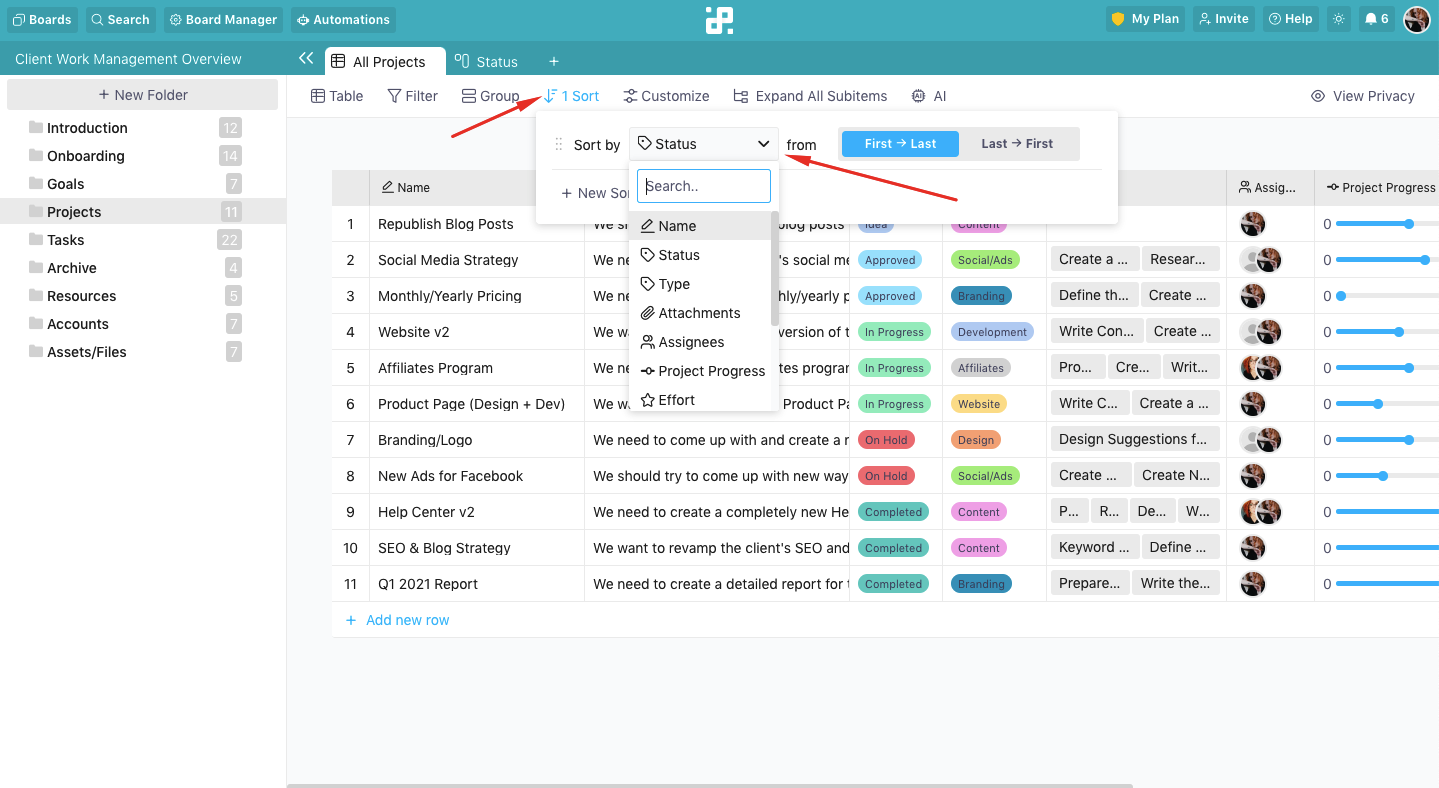The image size is (1439, 788).
Task: Open Search in the top bar
Action: pos(120,19)
